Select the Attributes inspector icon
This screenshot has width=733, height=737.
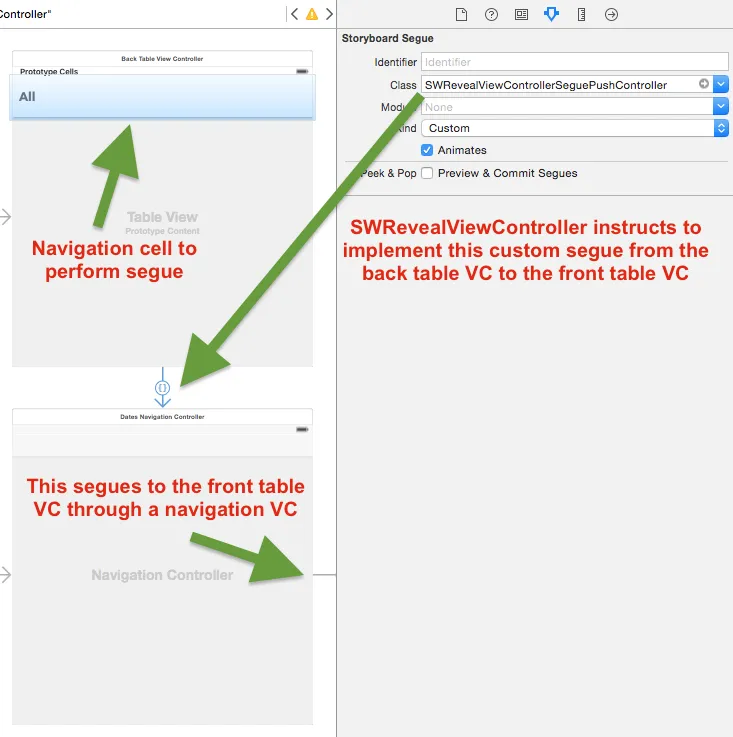point(551,15)
